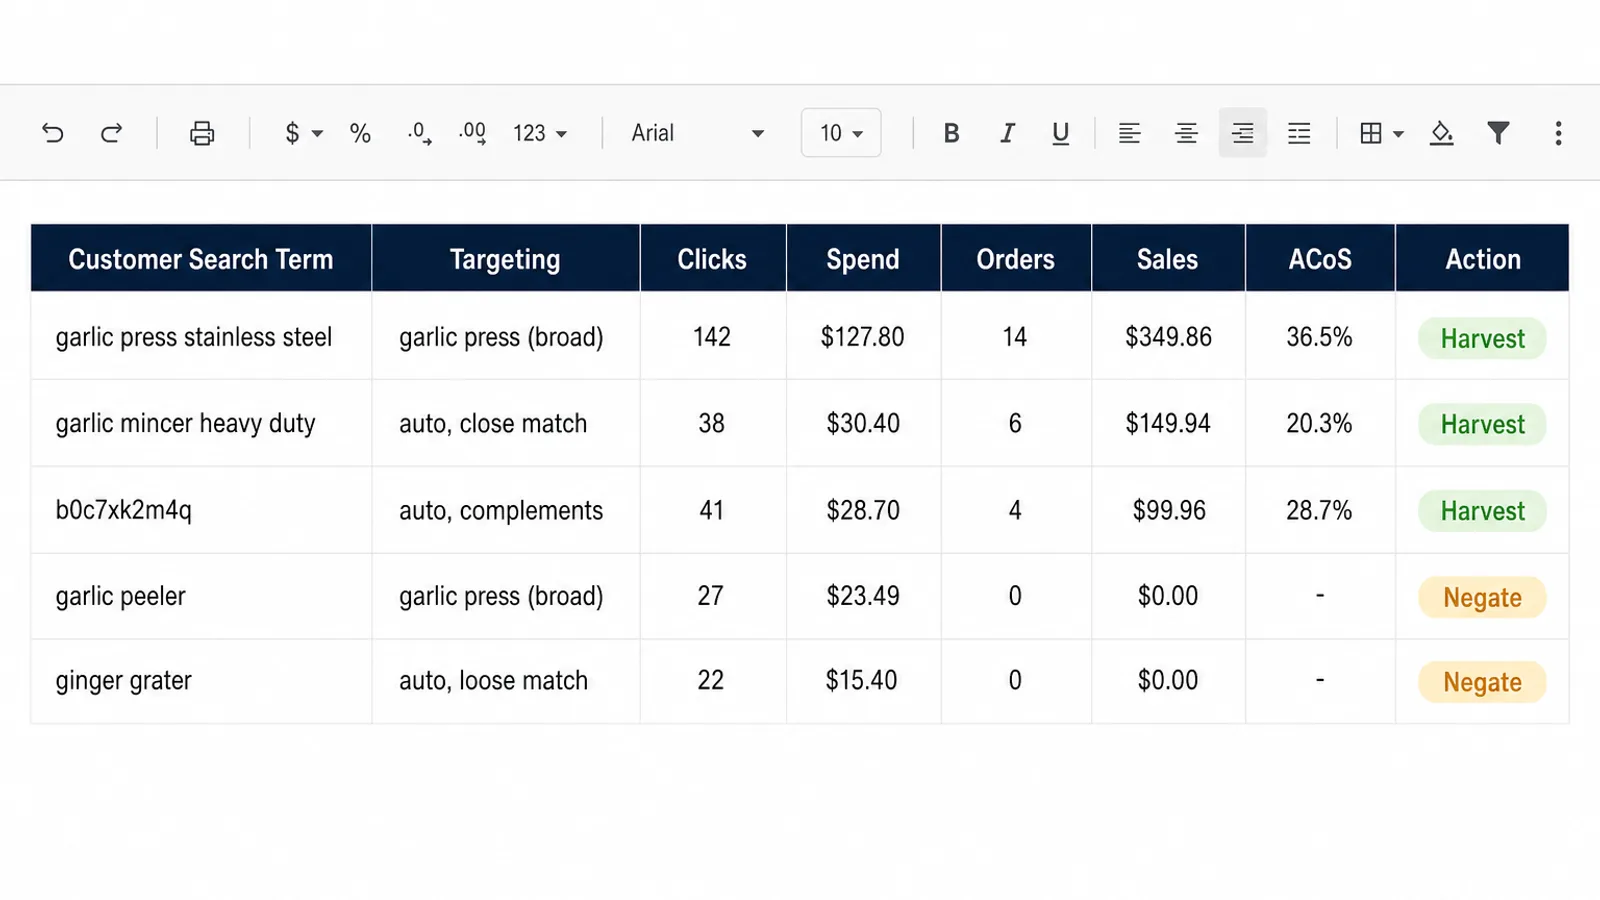Open currency format dropdown

[304, 133]
